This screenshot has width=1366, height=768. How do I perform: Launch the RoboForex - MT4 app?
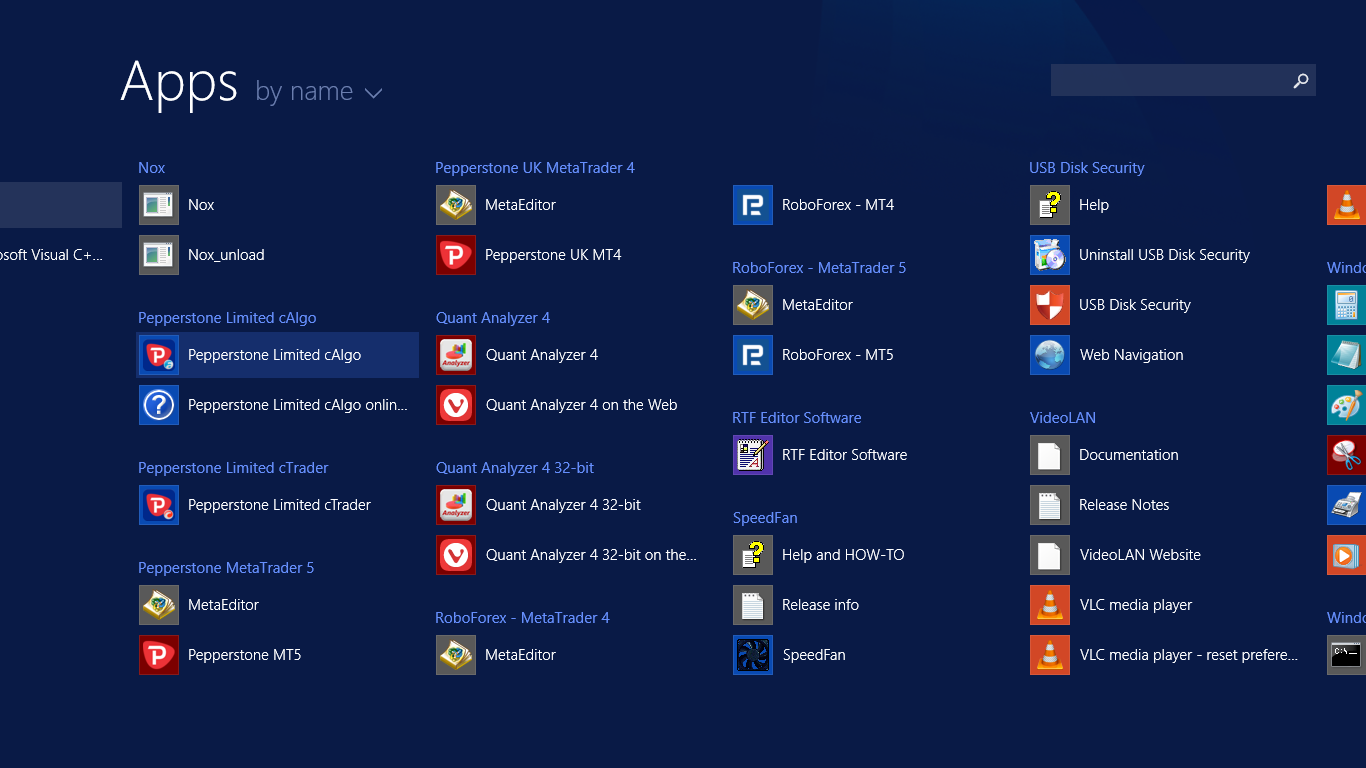coord(871,205)
